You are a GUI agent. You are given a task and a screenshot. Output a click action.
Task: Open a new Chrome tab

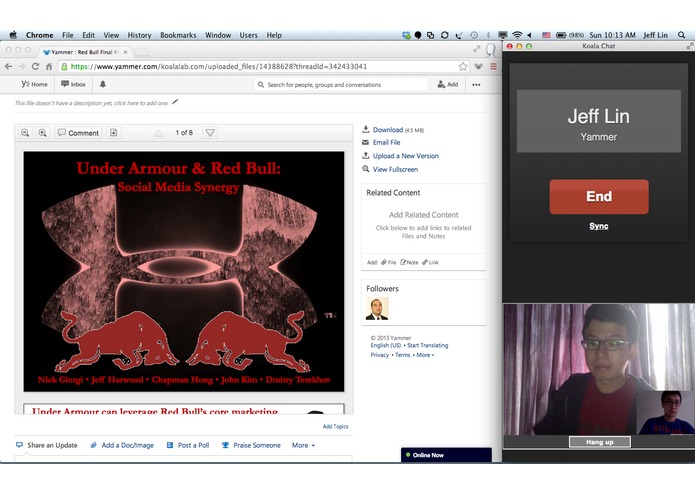pos(142,52)
